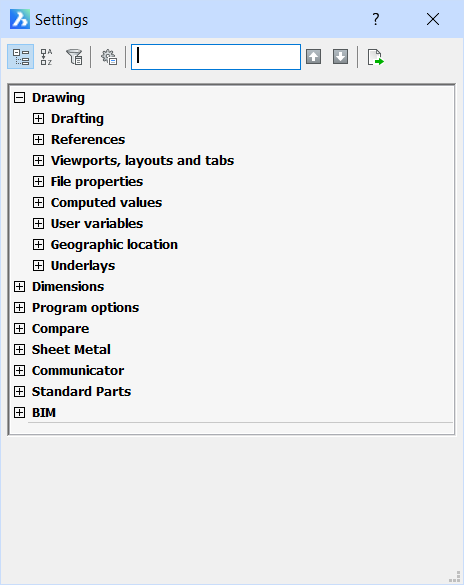The height and width of the screenshot is (585, 464).
Task: Select the Categorized view icon
Action: (21, 57)
